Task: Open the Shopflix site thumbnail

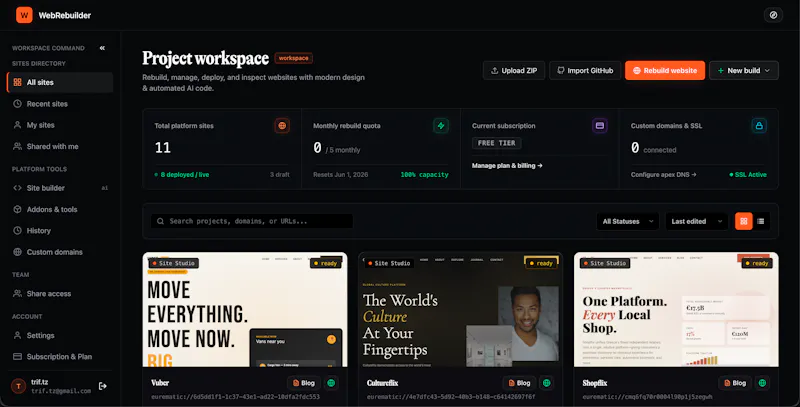Action: 676,309
